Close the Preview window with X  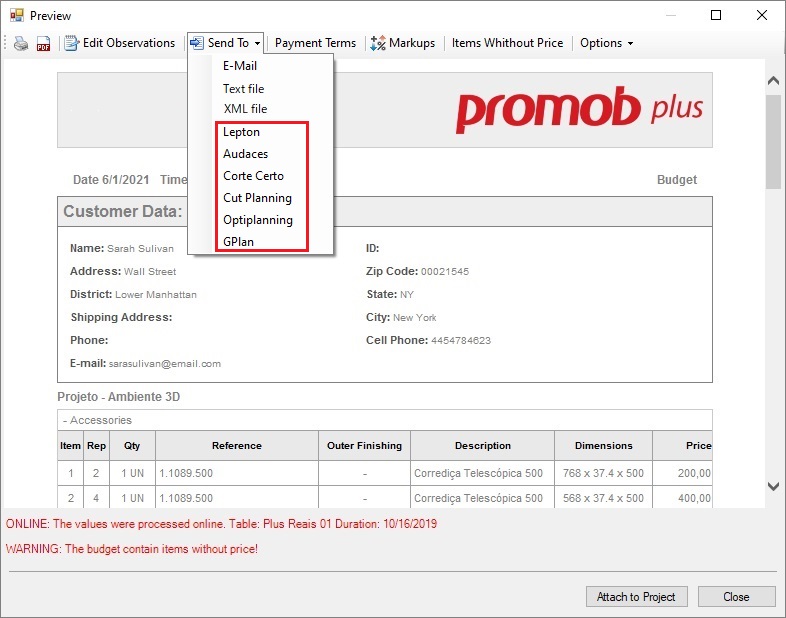[x=762, y=15]
